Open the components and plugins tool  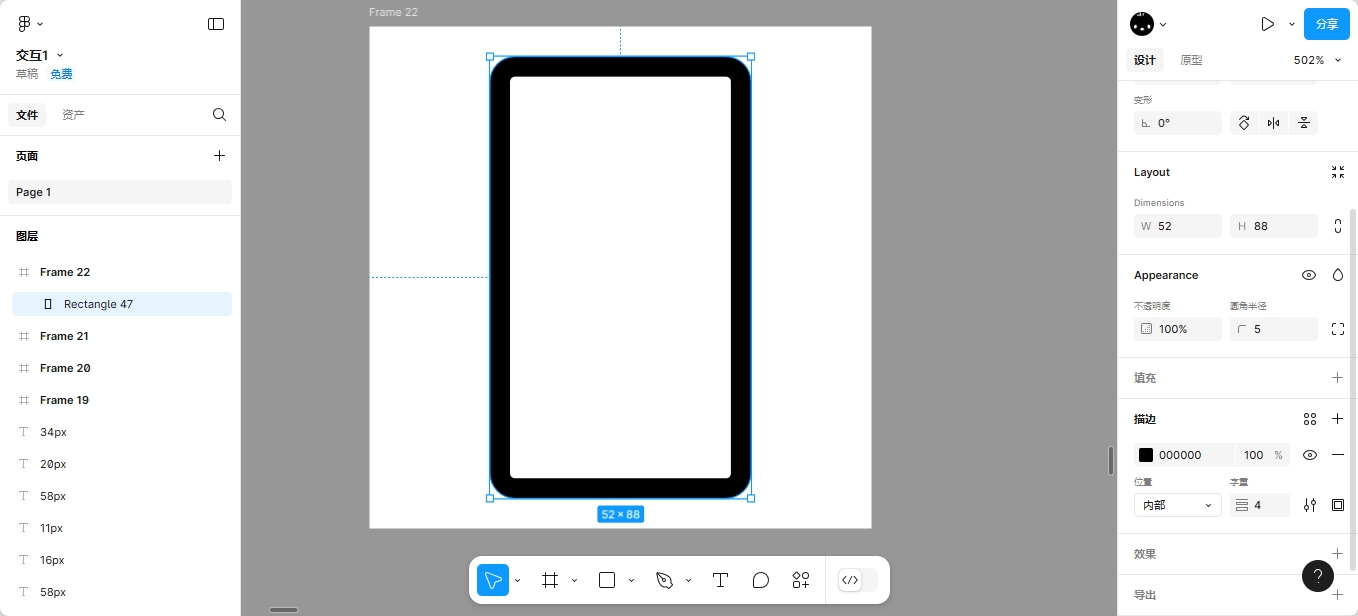point(801,580)
